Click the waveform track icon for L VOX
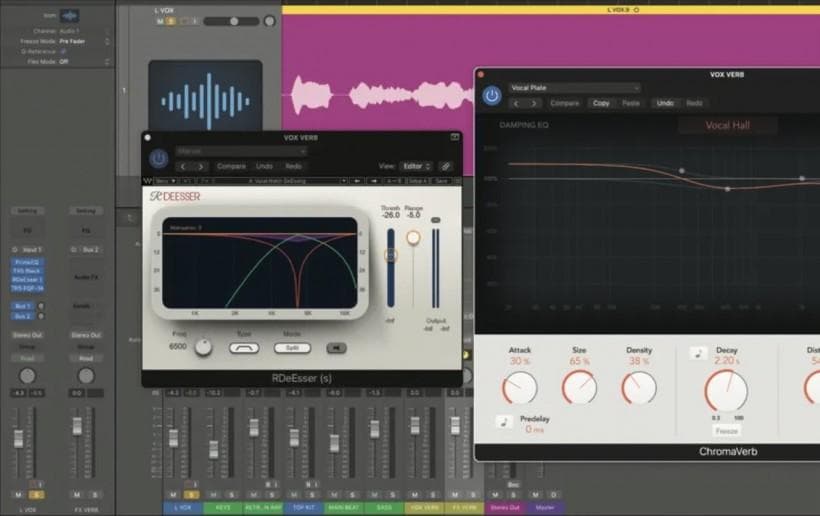 (206, 96)
